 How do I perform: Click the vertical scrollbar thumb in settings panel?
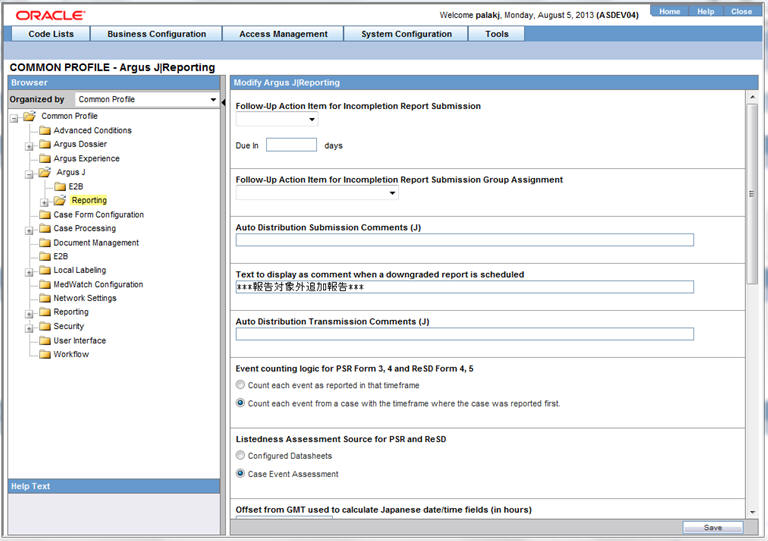[752, 193]
